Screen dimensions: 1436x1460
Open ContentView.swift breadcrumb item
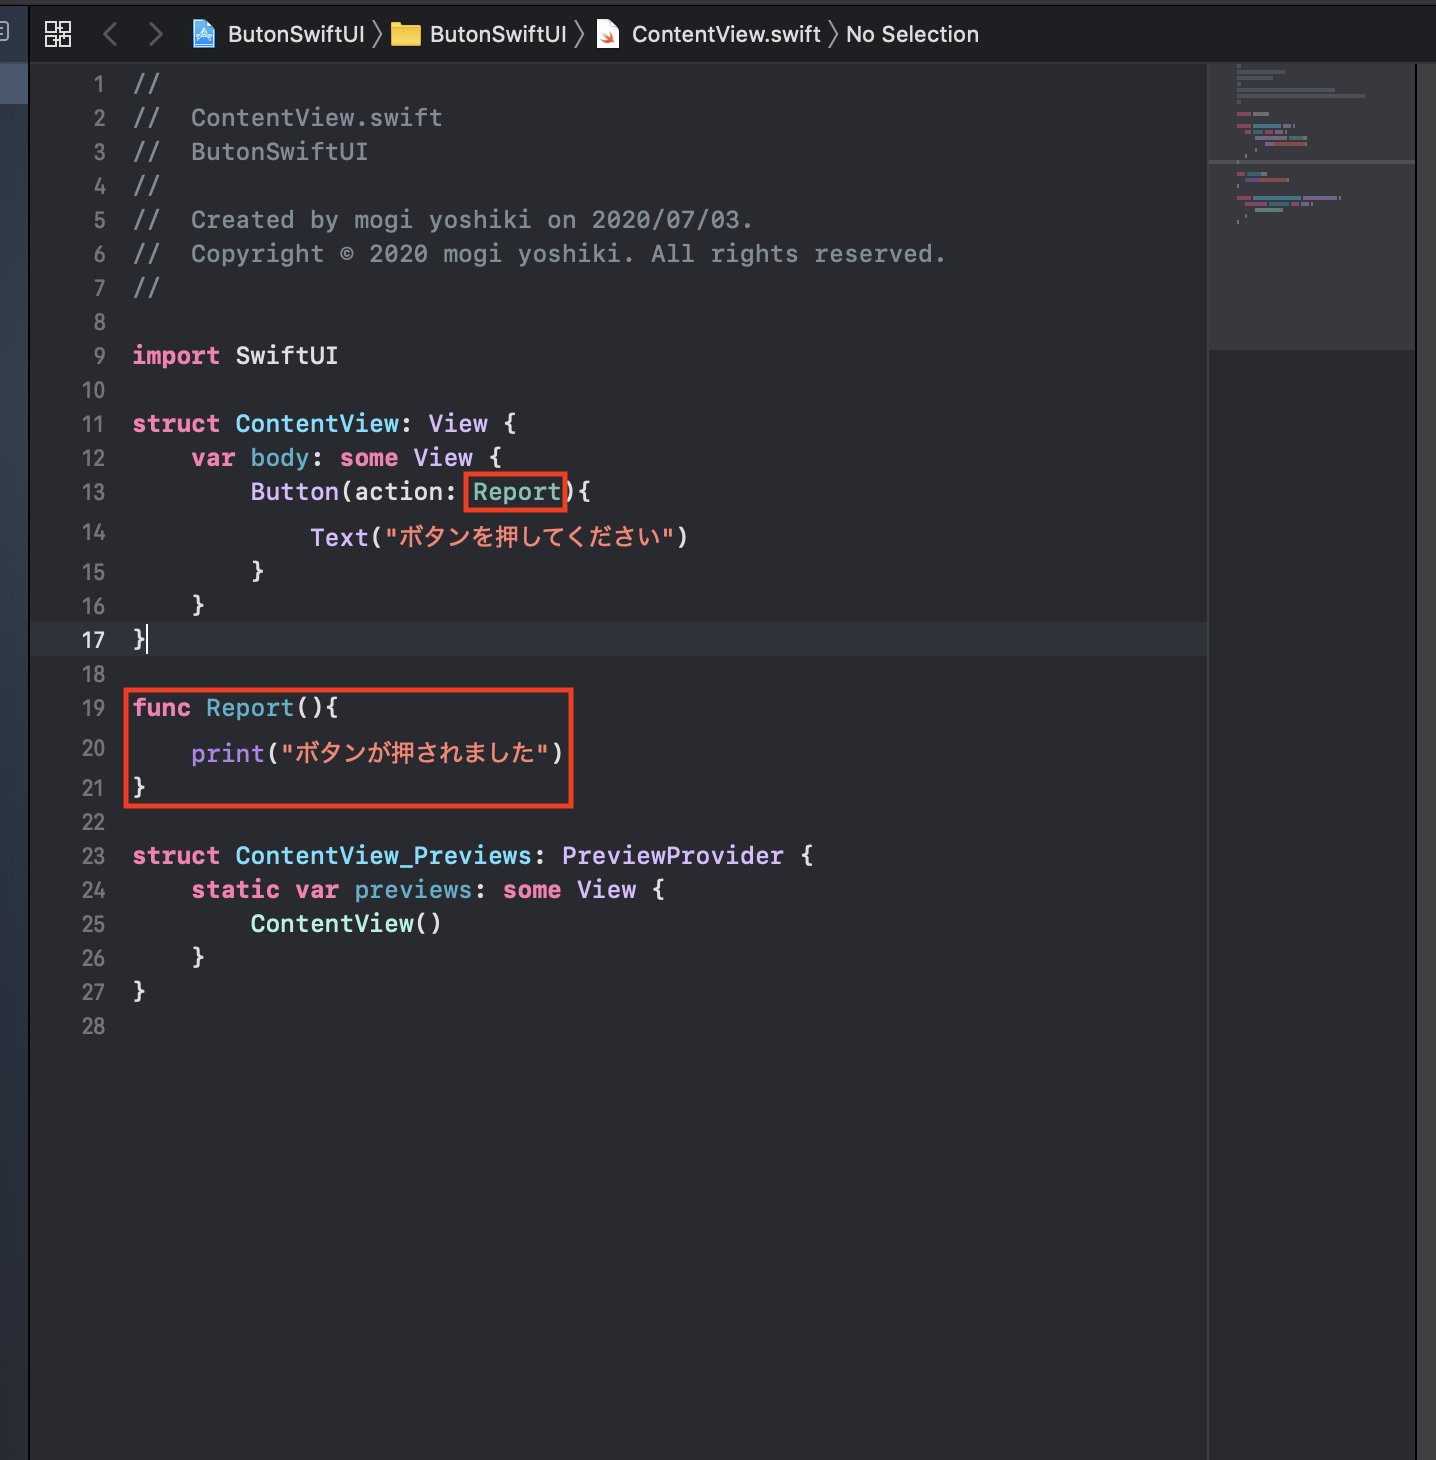tap(726, 34)
